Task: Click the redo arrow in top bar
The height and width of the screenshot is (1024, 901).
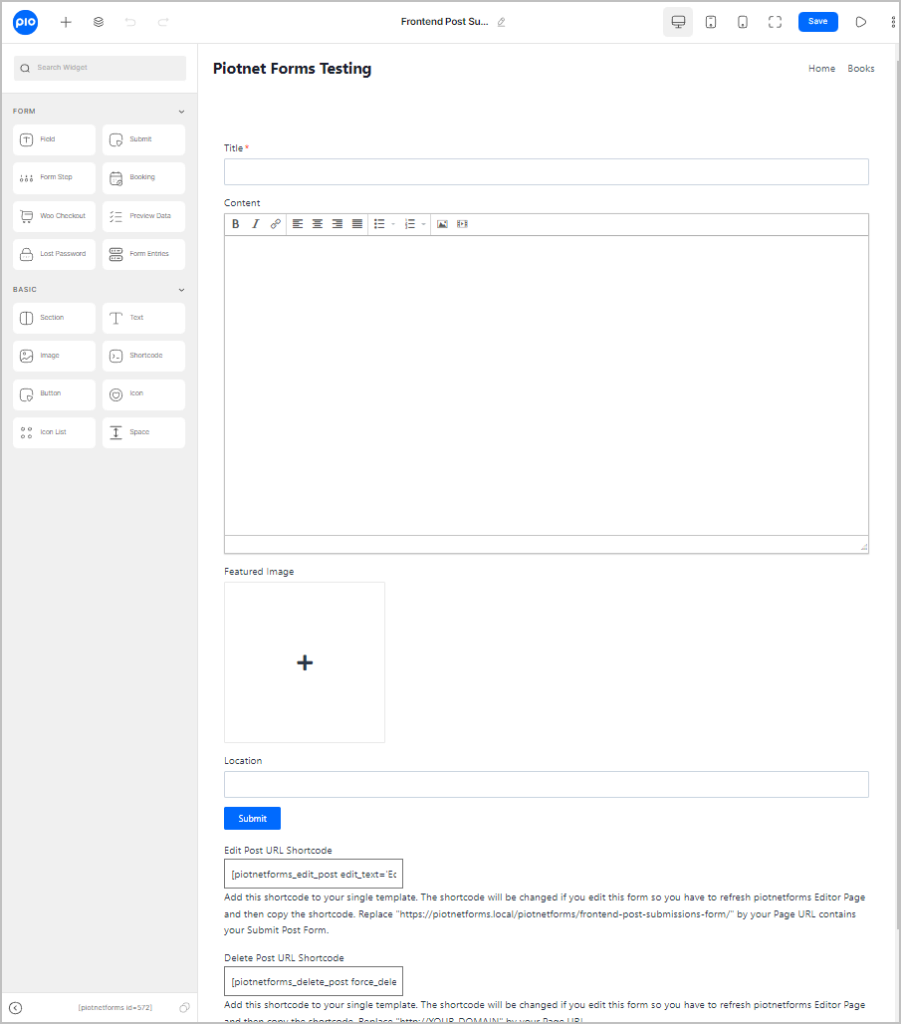Action: (x=163, y=22)
